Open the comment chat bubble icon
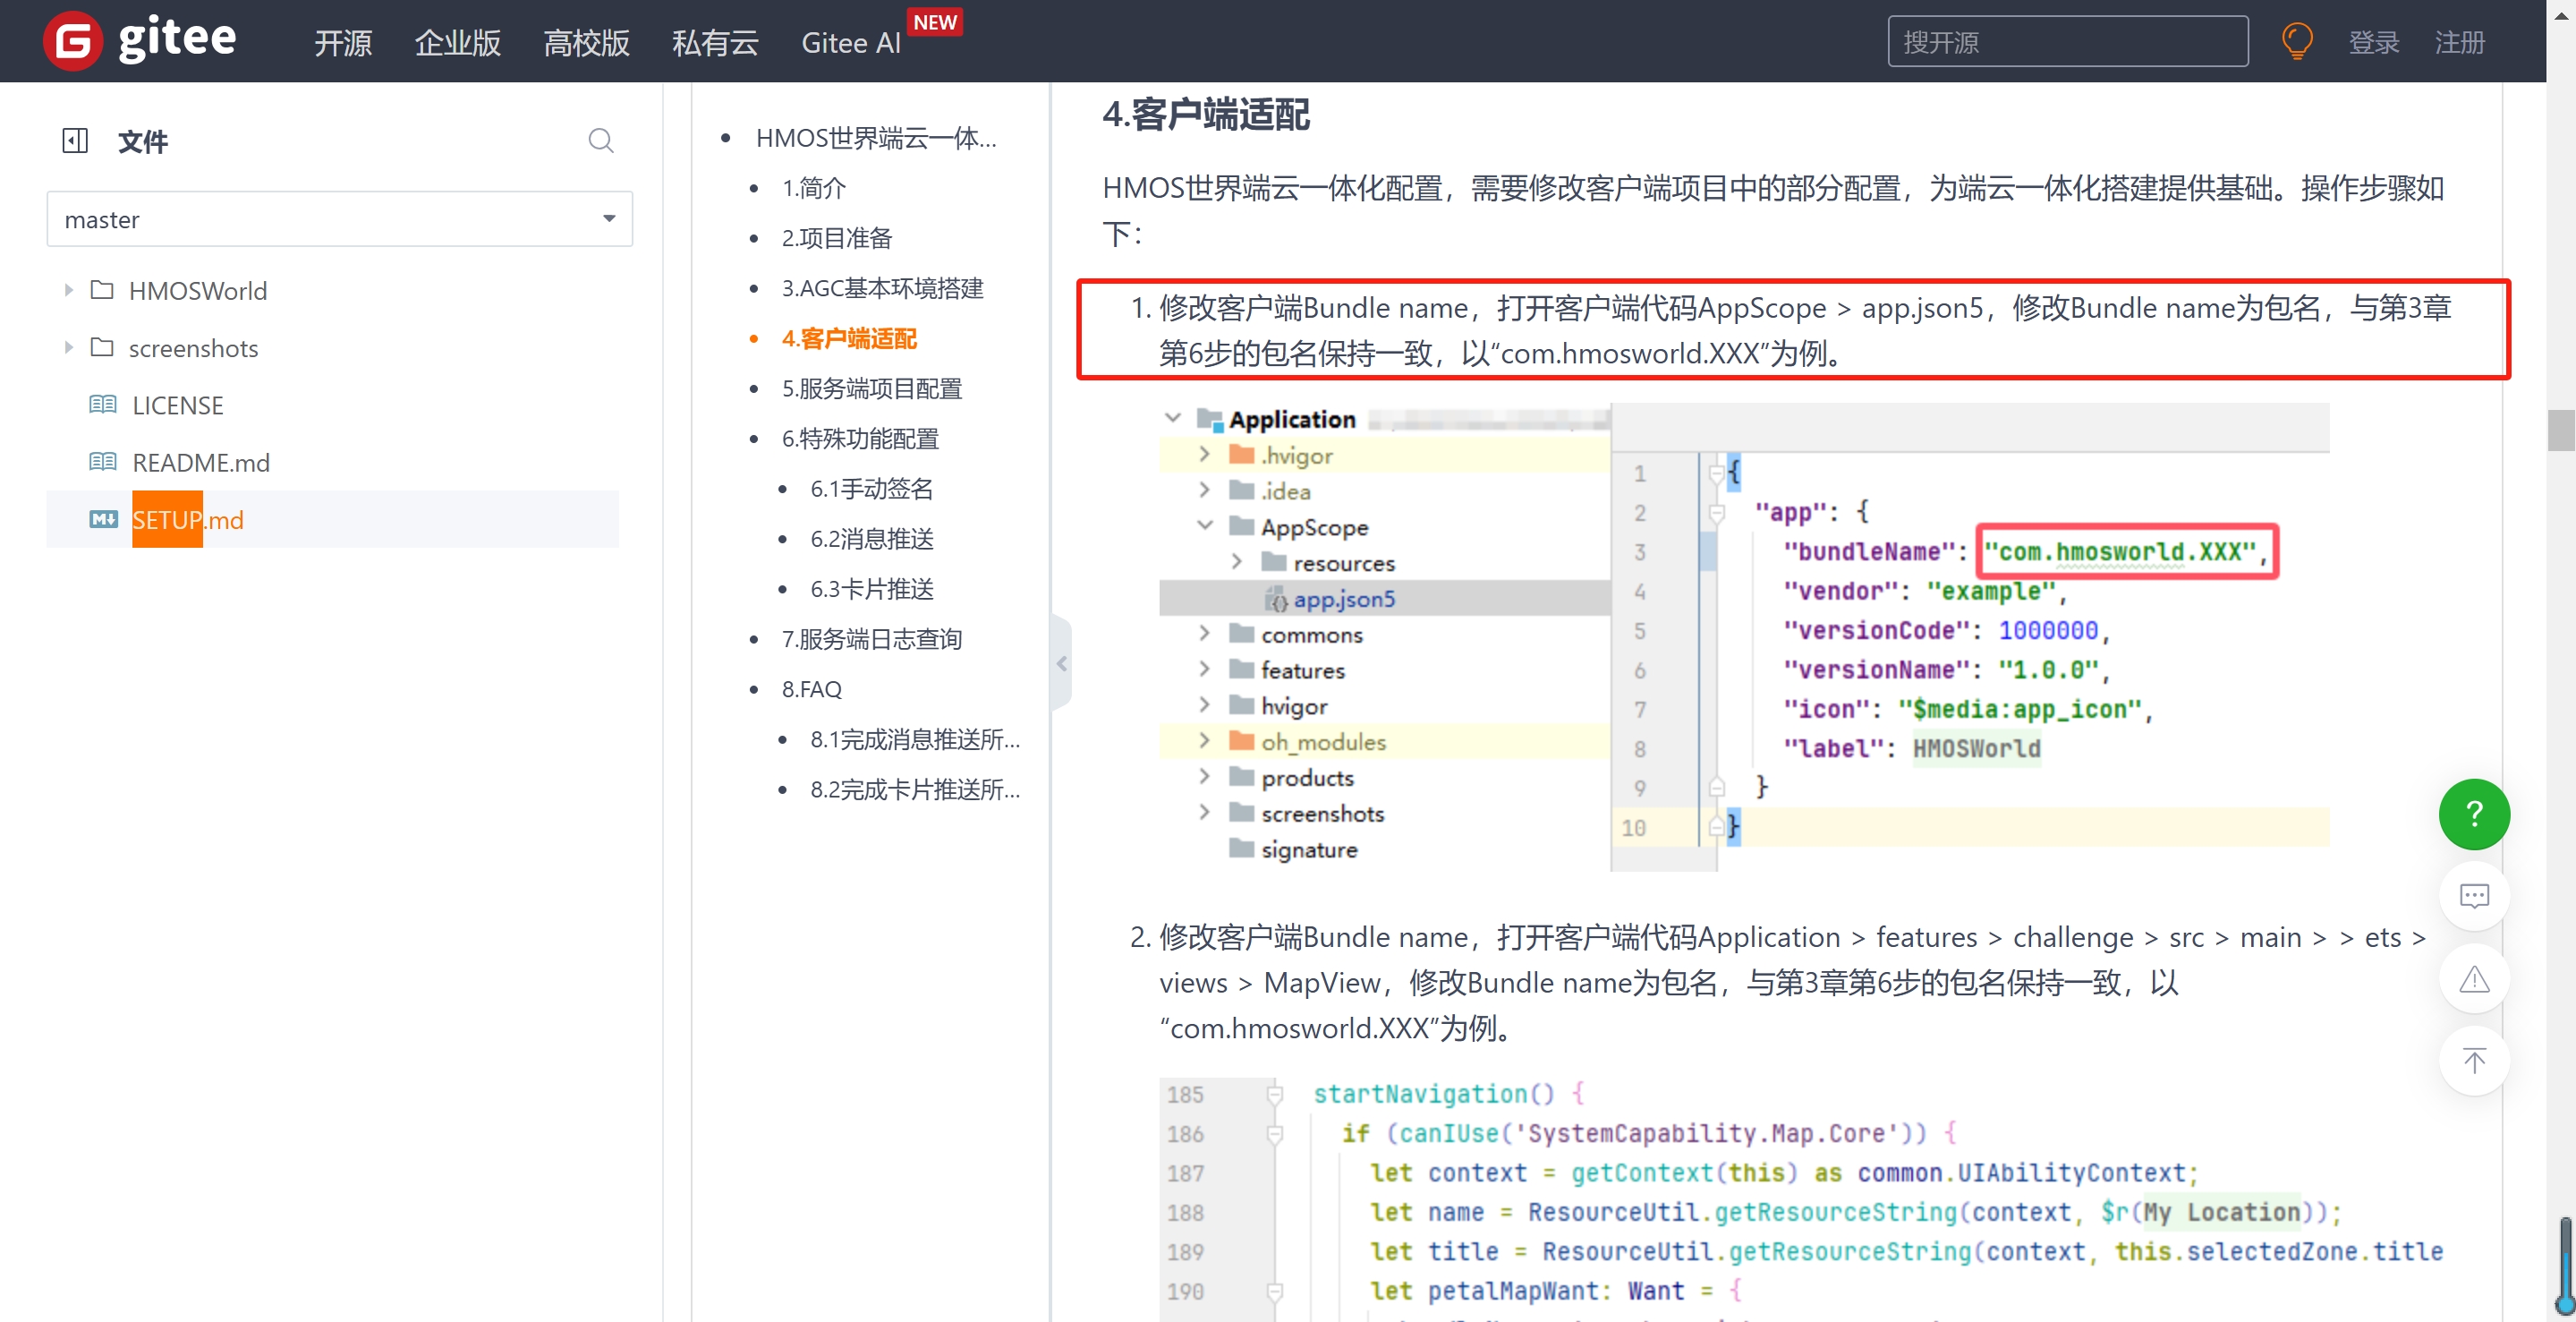Viewport: 2576px width, 1322px height. click(2473, 896)
